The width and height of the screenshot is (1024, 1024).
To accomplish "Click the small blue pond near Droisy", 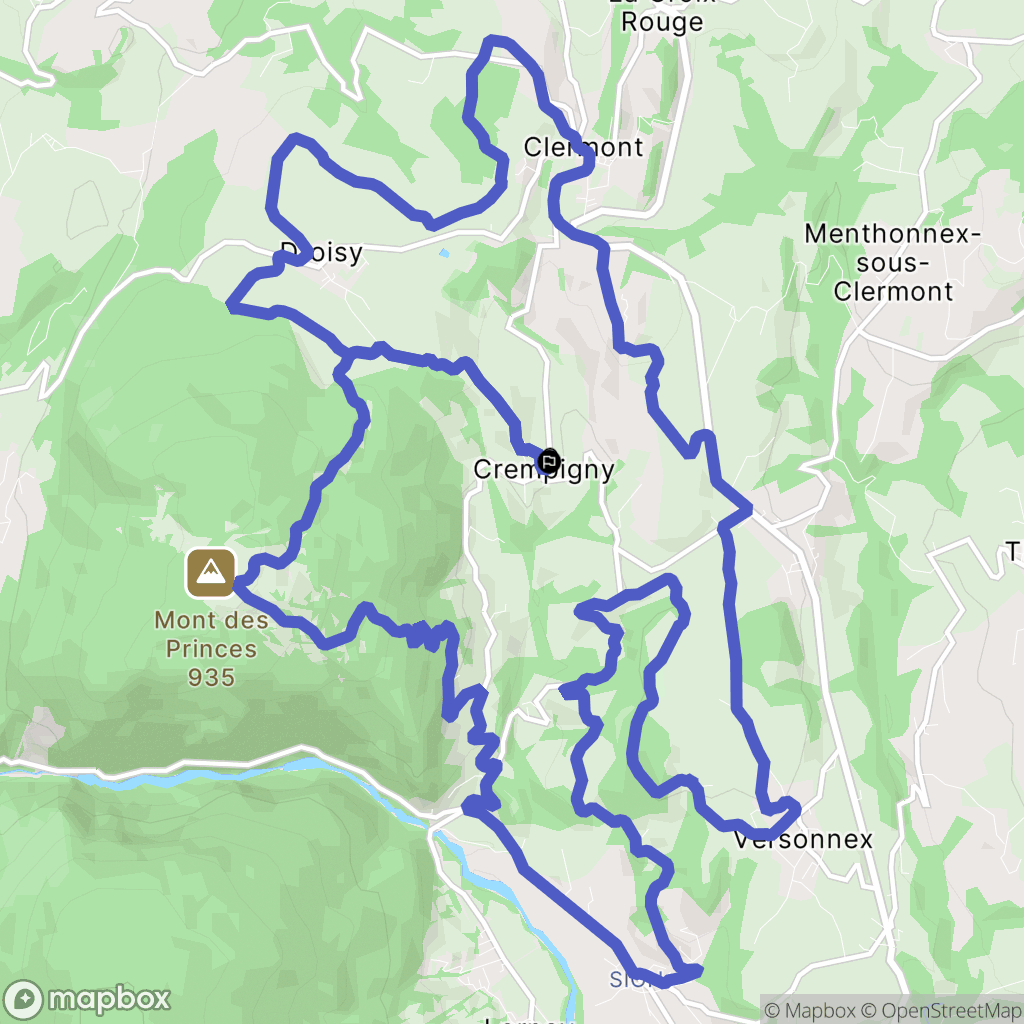I will 444,253.
